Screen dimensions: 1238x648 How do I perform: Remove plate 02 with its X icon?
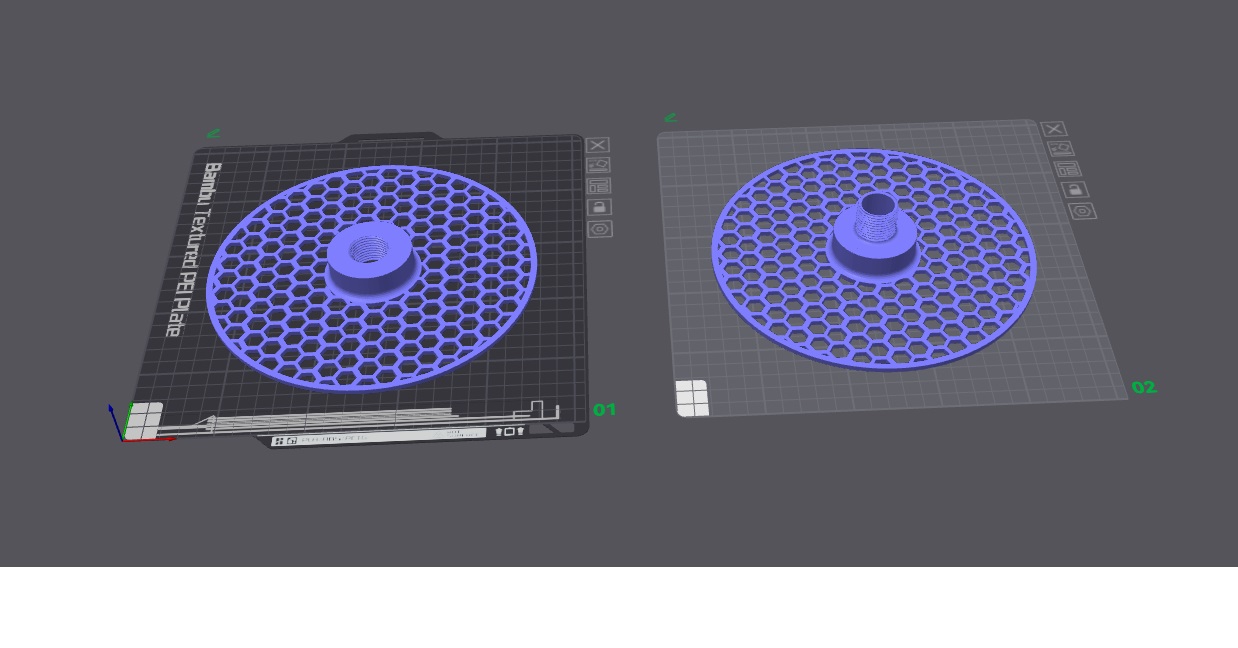[x=1054, y=129]
